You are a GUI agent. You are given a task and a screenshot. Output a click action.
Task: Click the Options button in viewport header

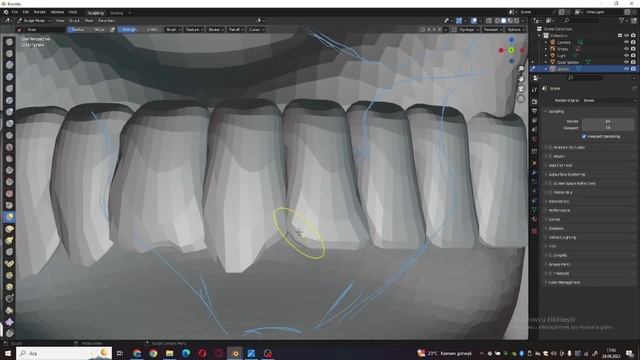[516, 29]
